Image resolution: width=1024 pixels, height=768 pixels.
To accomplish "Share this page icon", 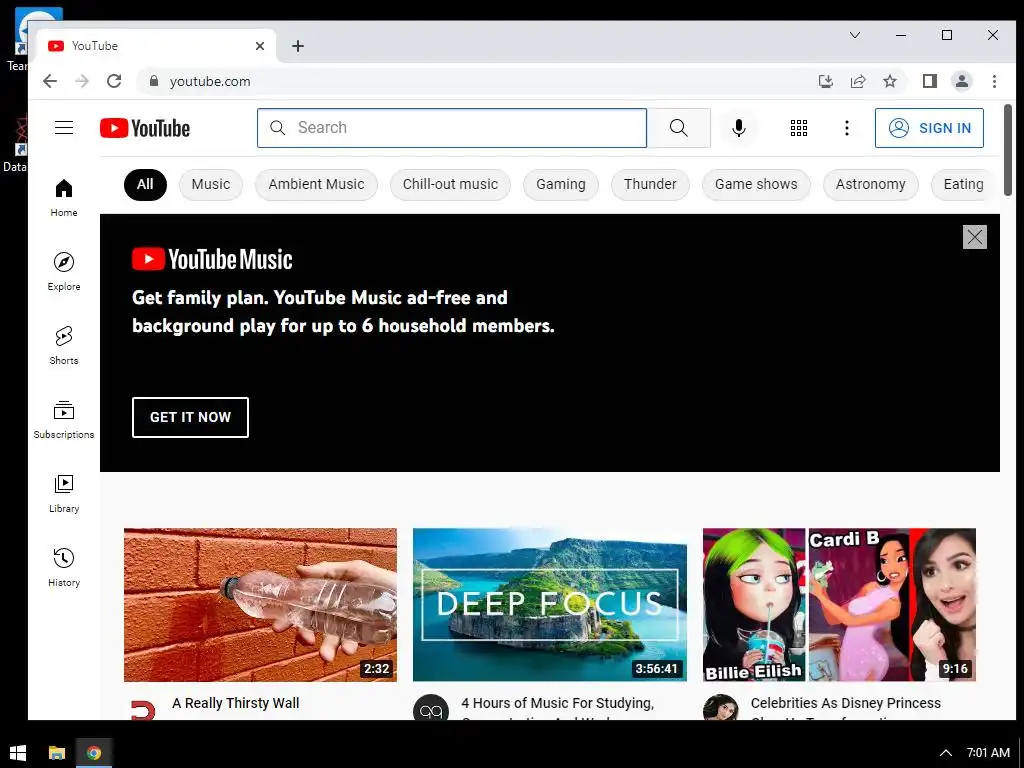I will [857, 81].
